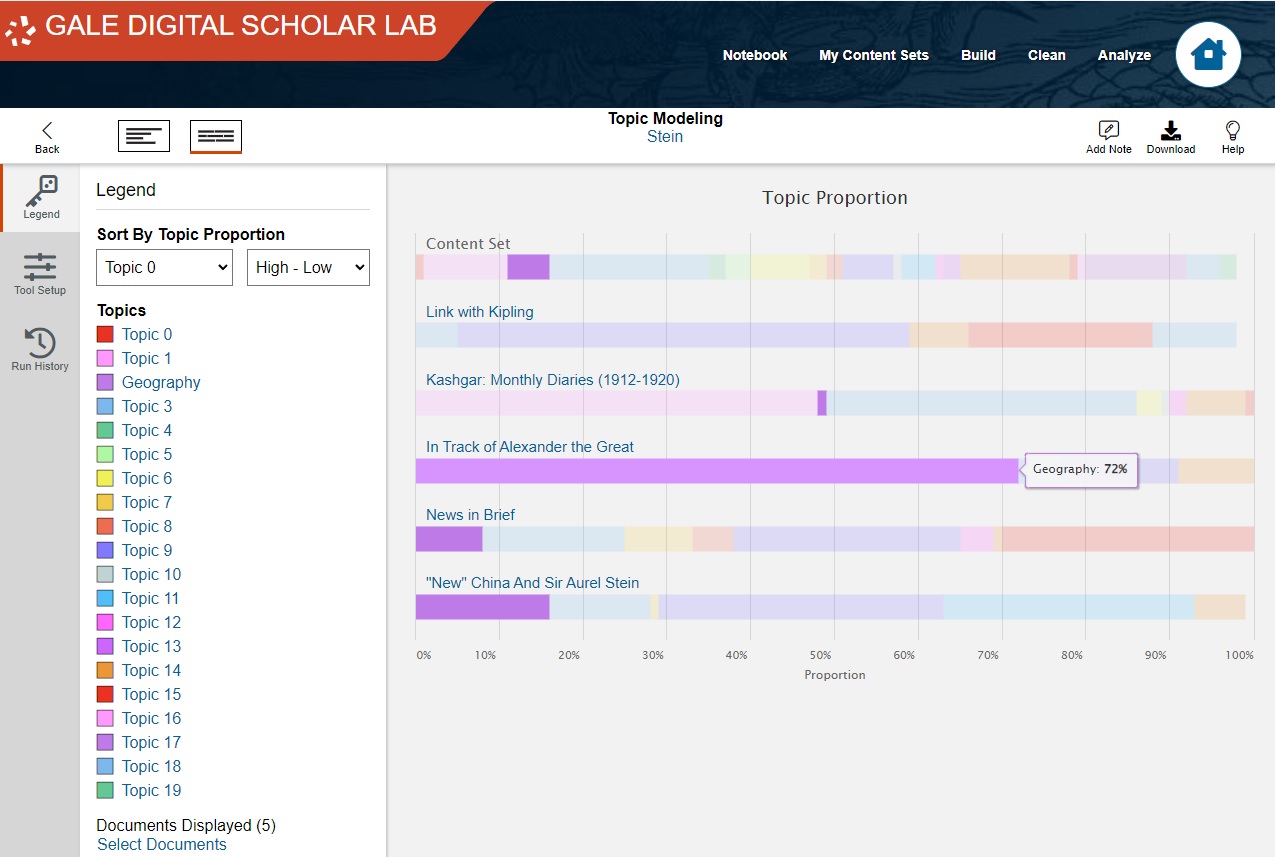The width and height of the screenshot is (1275, 857).
Task: Select Topic 7 in legend
Action: [x=147, y=502]
